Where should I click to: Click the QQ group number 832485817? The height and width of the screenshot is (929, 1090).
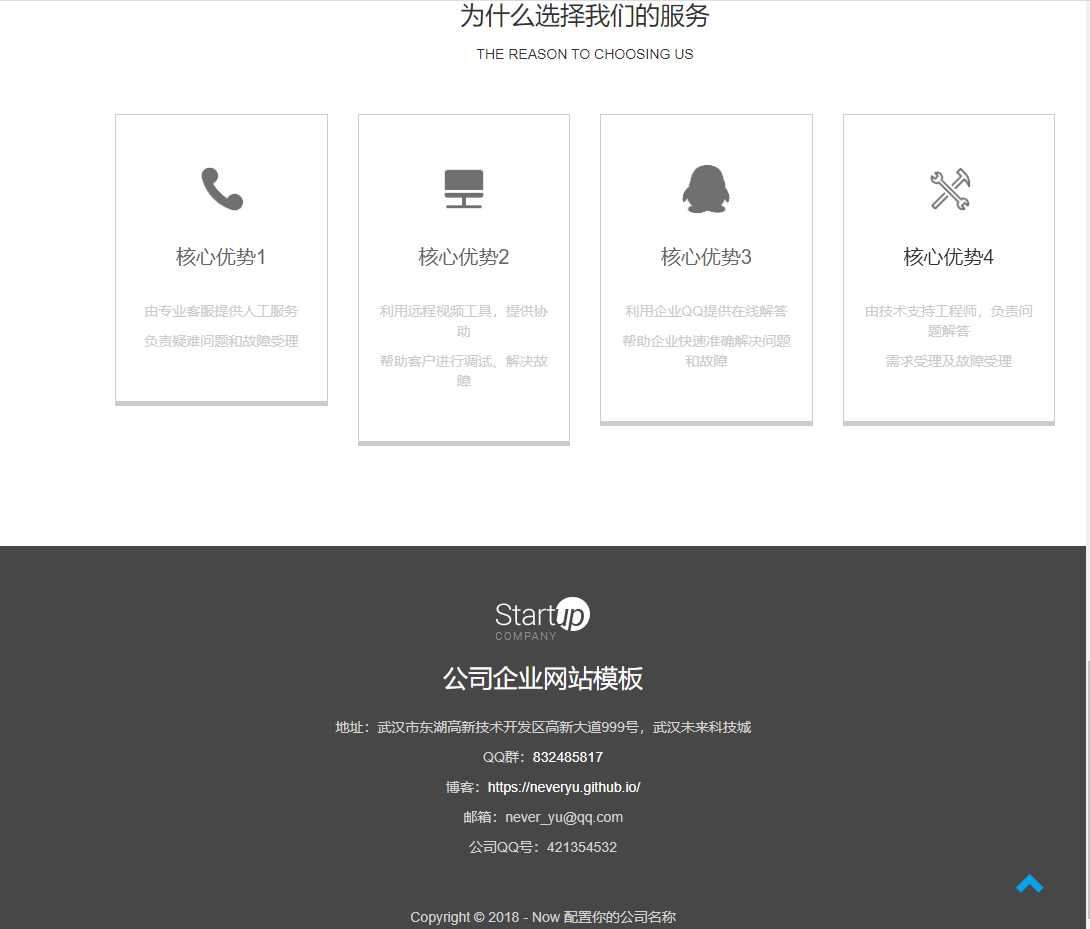point(567,757)
